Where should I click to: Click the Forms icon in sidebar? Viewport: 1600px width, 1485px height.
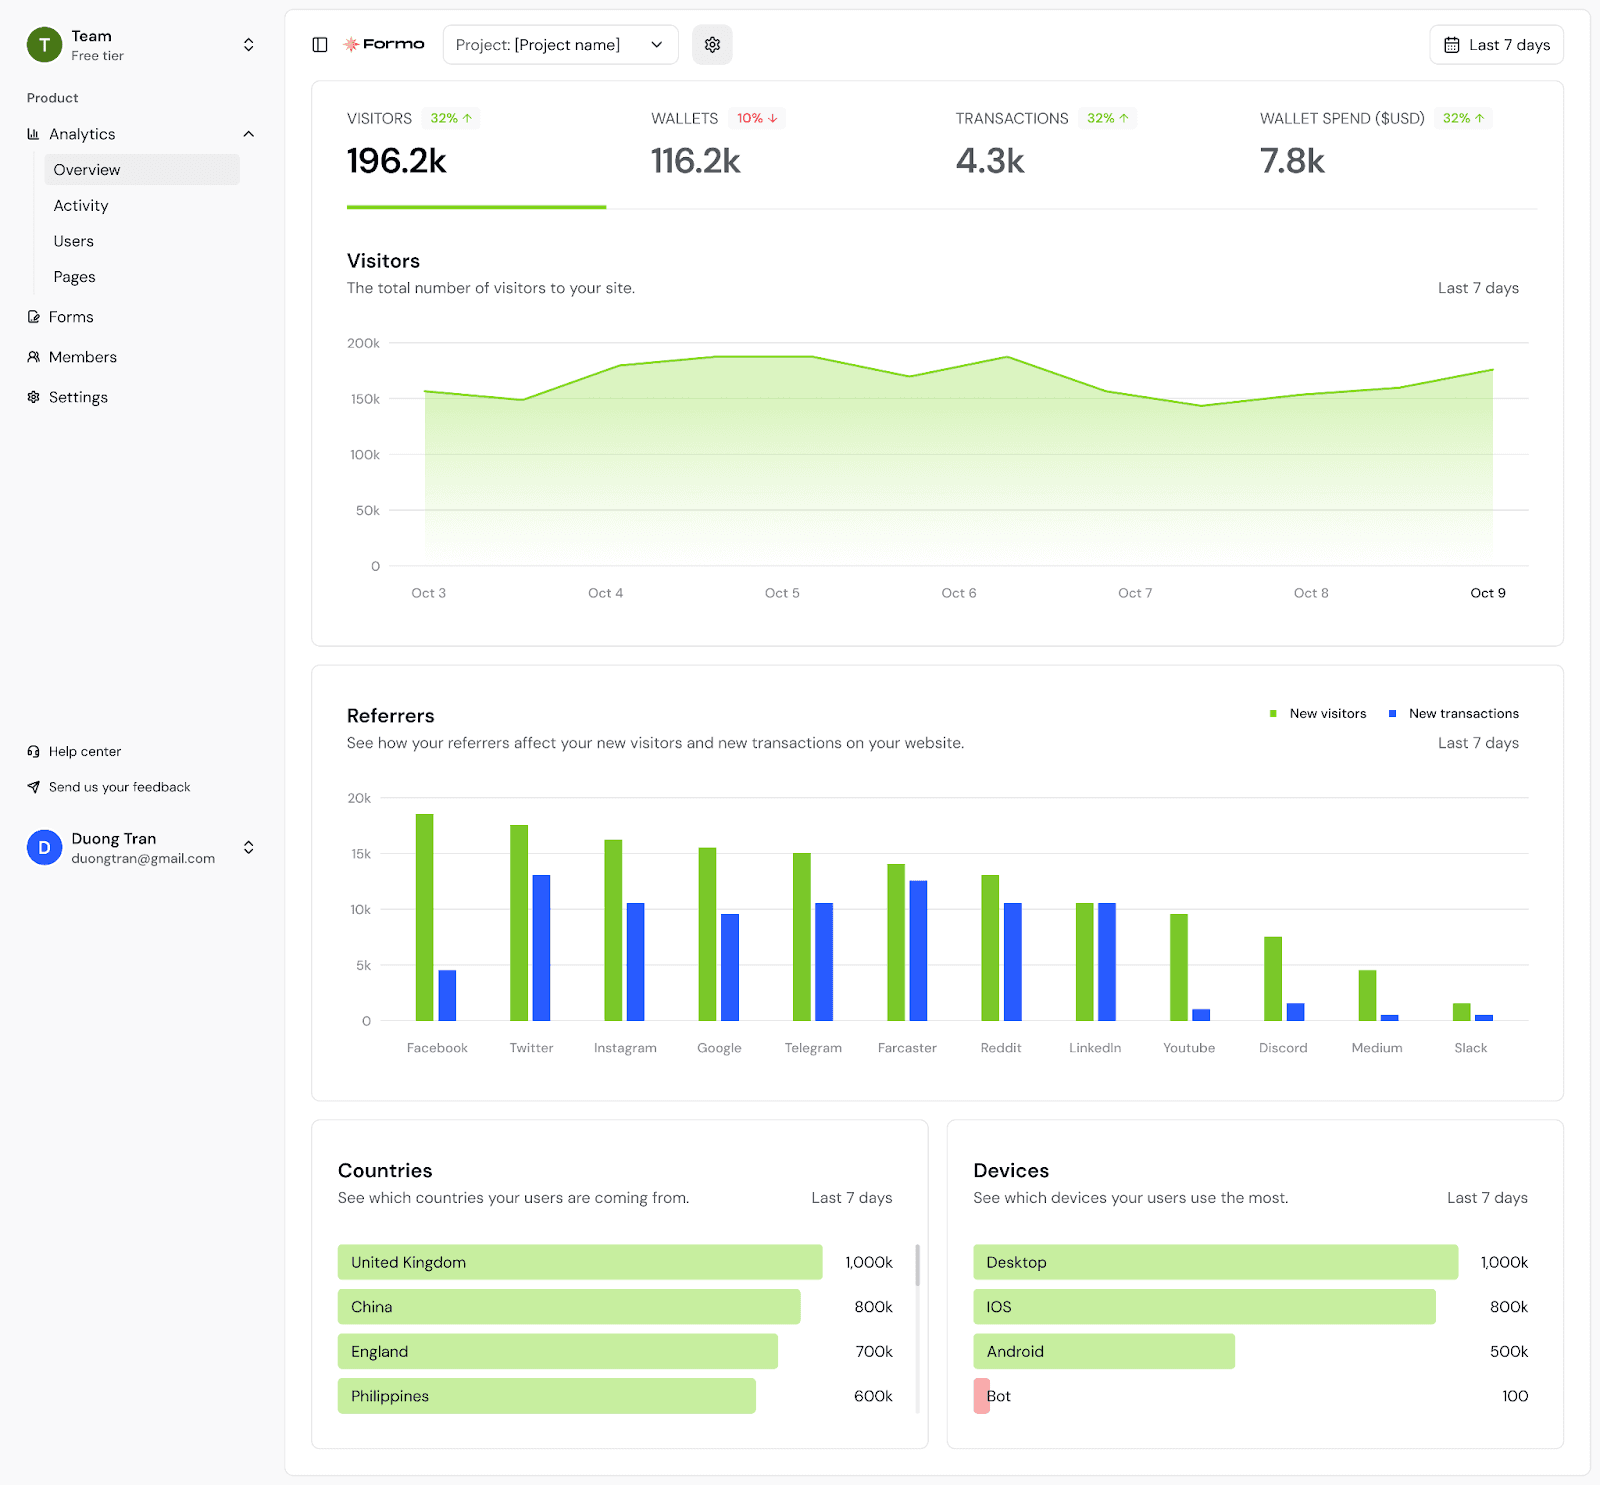click(x=34, y=317)
